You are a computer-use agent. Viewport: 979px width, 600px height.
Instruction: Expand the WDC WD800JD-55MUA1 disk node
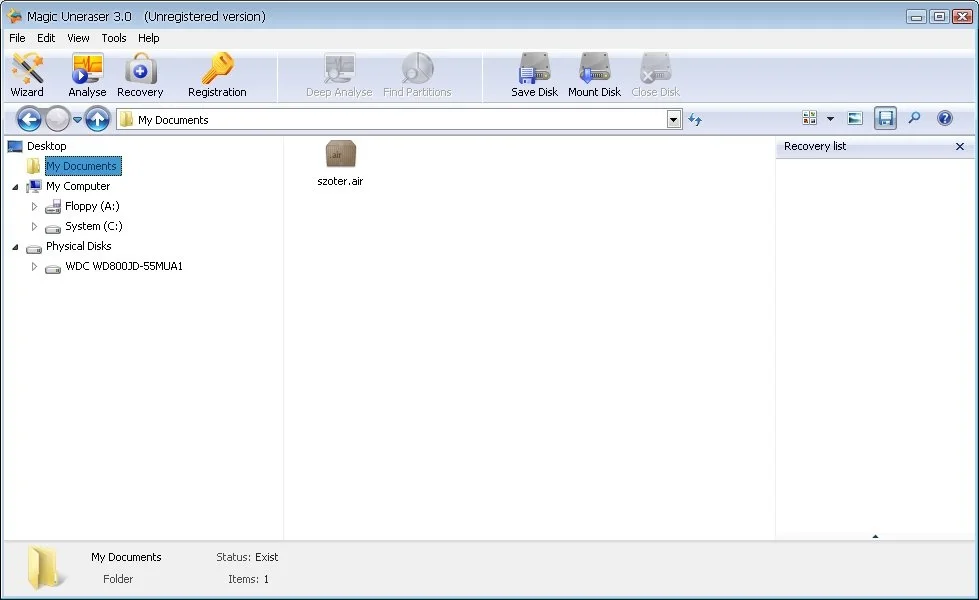34,267
